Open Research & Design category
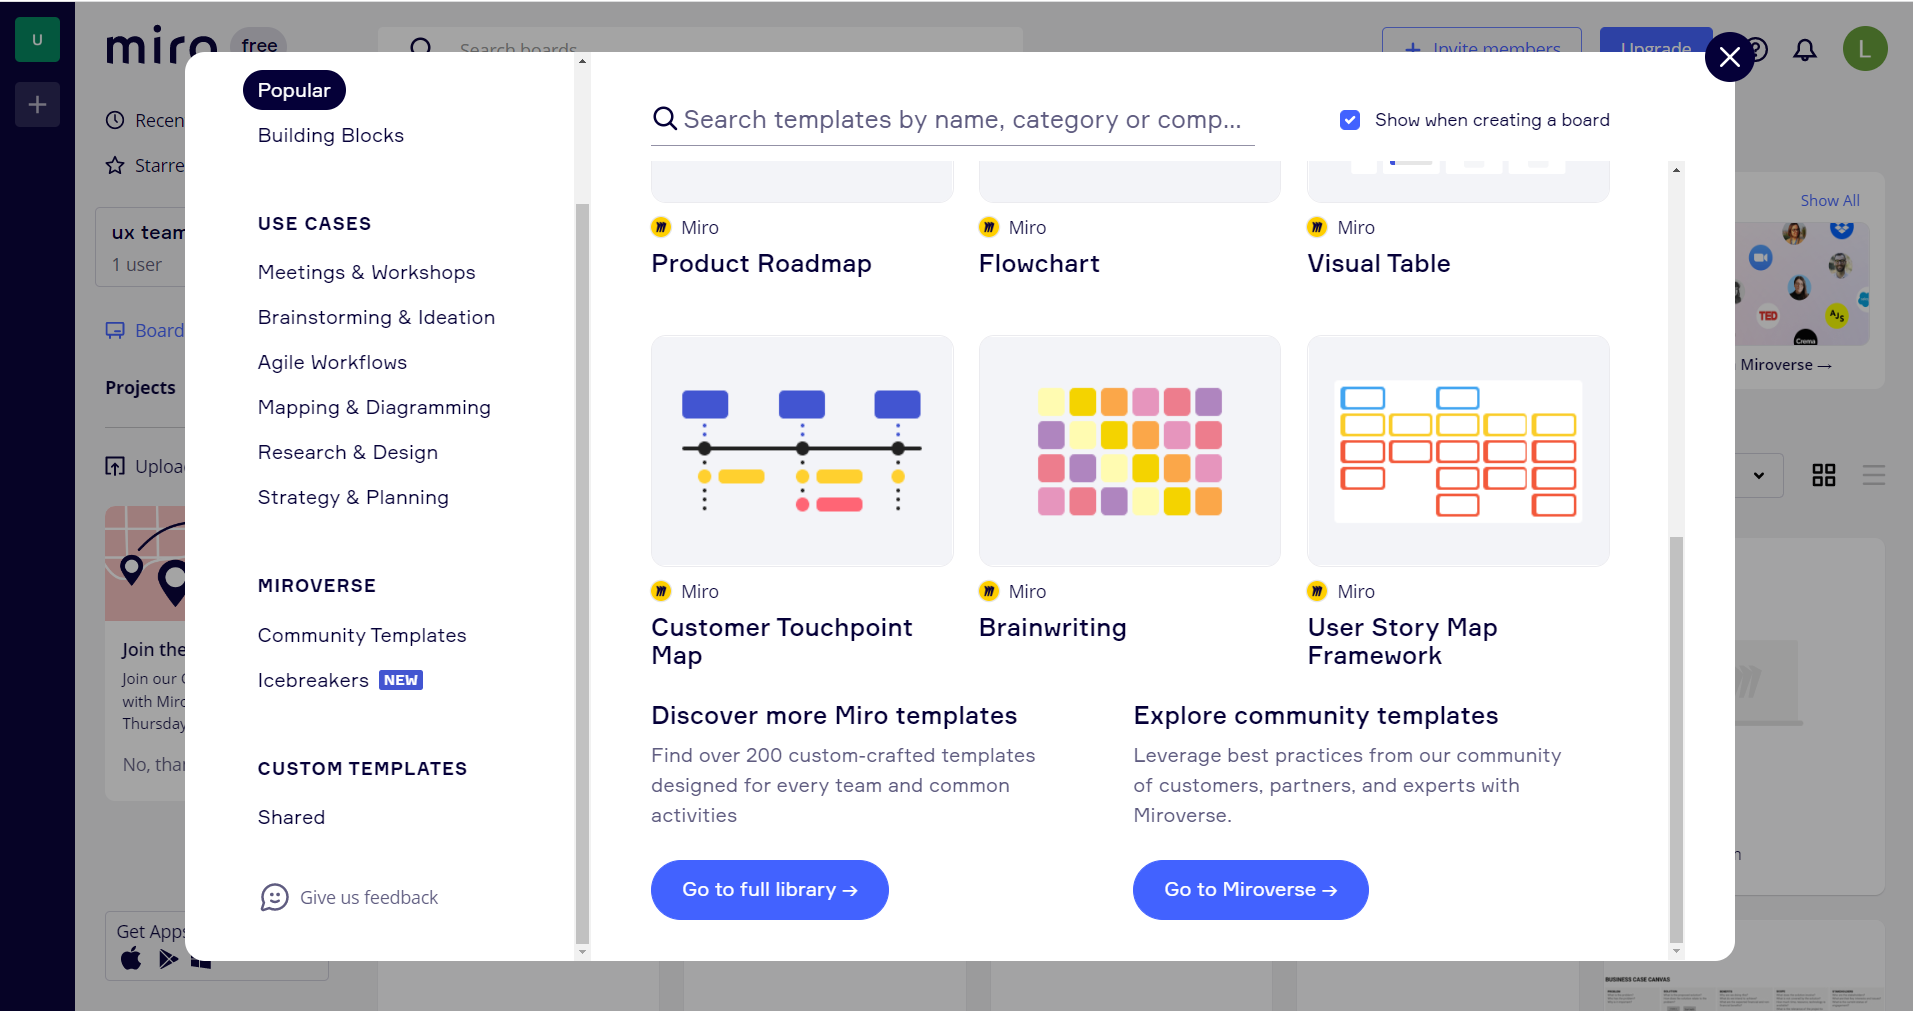Viewport: 1913px width, 1011px height. (x=348, y=452)
